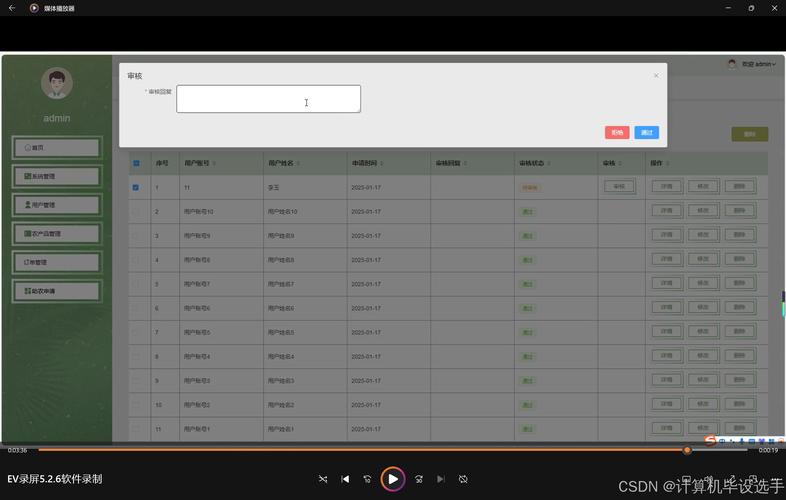
Task: Click the play button in media player
Action: 392,479
